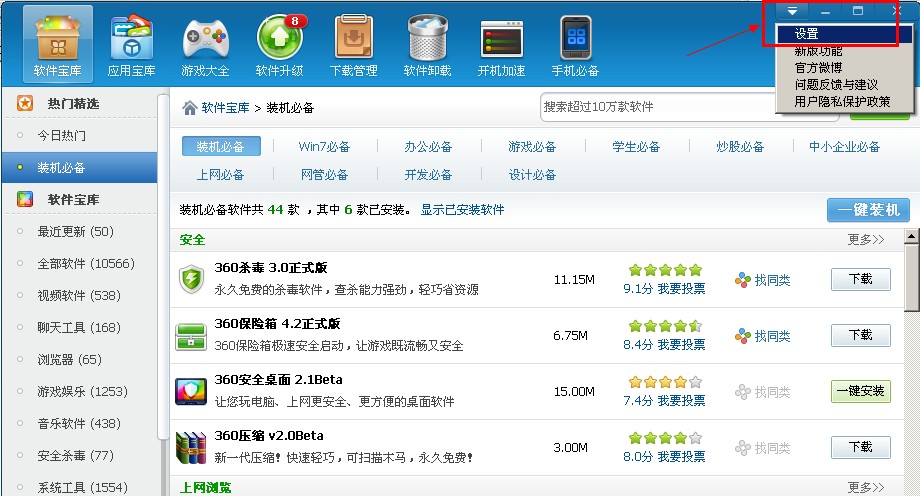Switch to the 办公必备 tab

(x=428, y=147)
